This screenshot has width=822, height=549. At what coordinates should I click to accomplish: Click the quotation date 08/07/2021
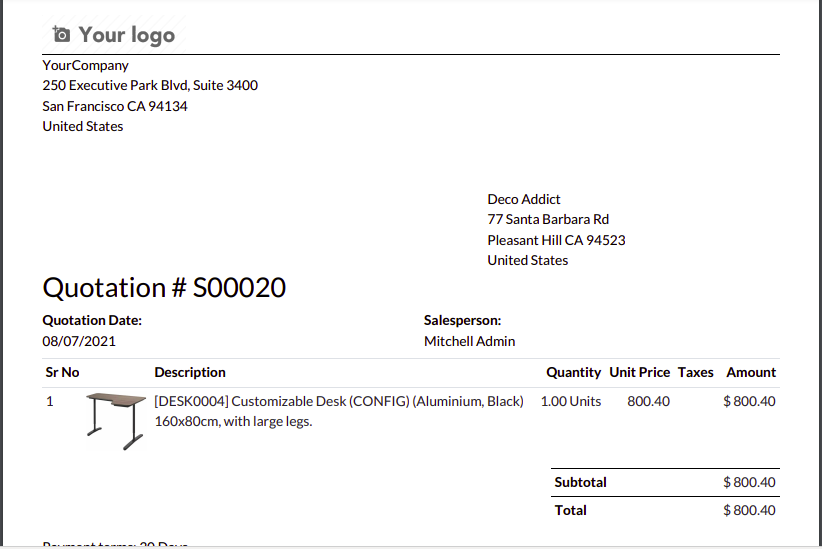tap(79, 341)
